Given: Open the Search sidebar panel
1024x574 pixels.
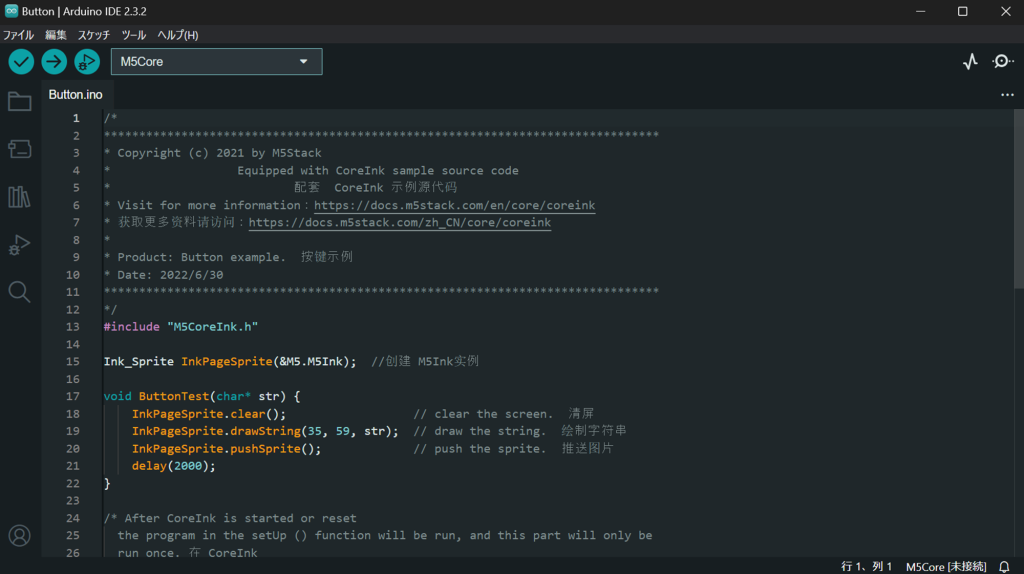Looking at the screenshot, I should [20, 292].
